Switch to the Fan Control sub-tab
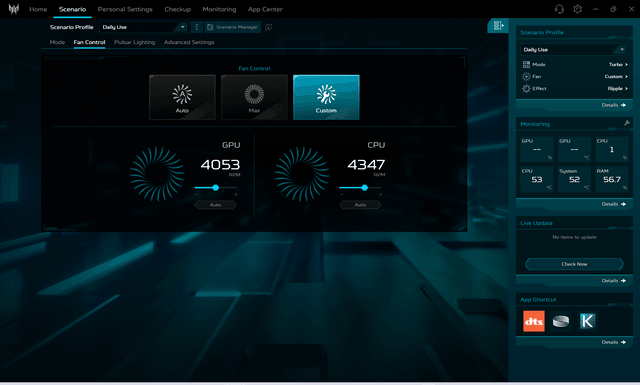640x385 pixels. tap(89, 42)
